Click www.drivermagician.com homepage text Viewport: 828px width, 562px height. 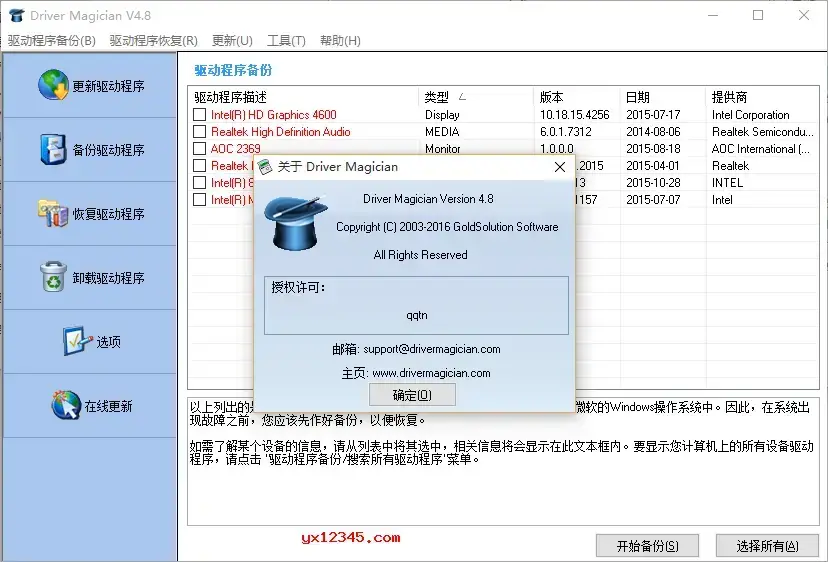(431, 373)
